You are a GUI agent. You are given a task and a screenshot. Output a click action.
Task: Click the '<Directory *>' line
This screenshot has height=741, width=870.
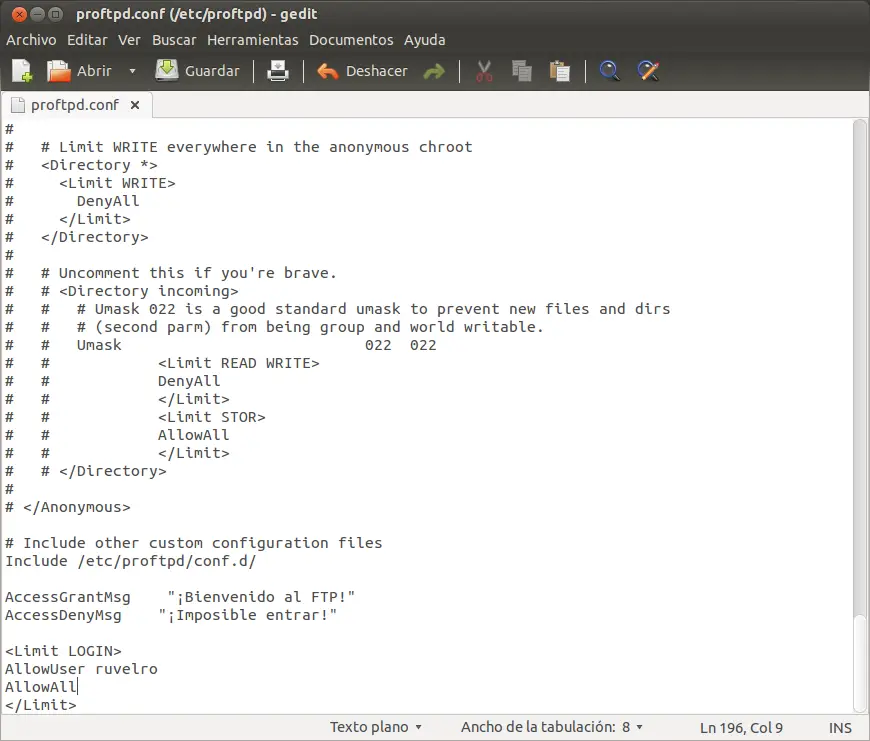(99, 165)
